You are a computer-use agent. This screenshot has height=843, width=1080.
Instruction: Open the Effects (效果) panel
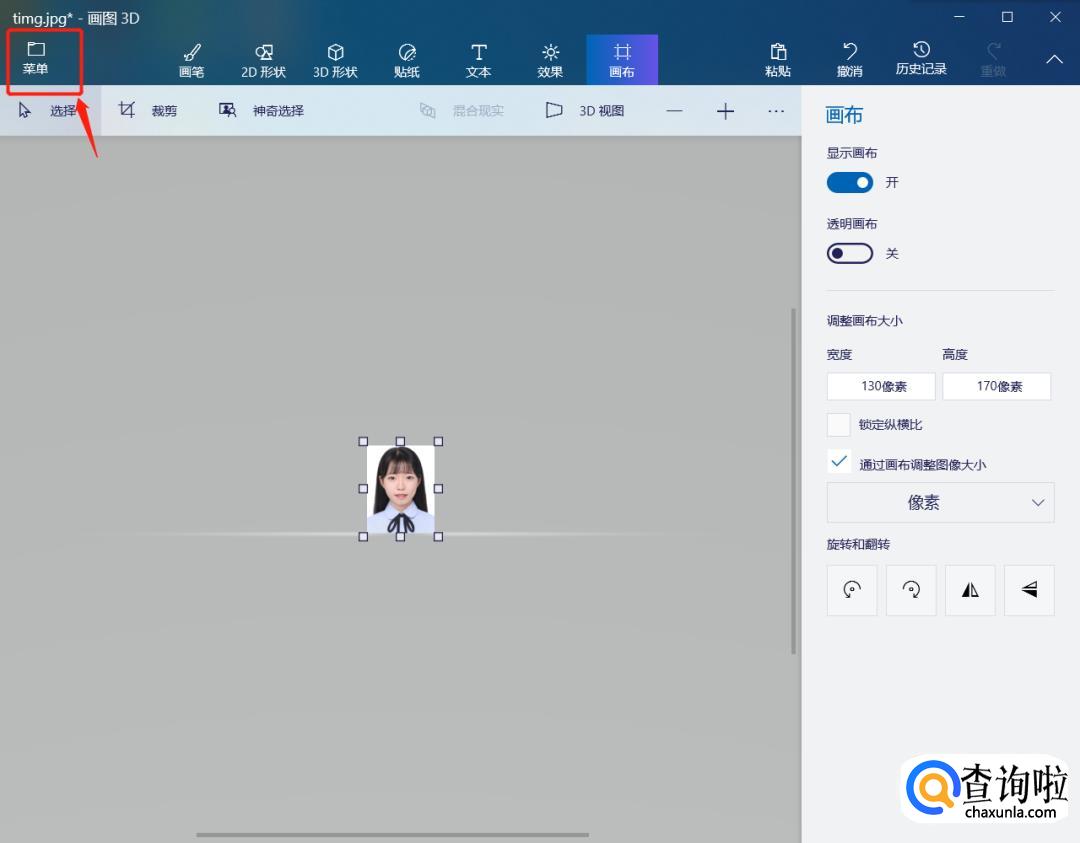tap(550, 60)
